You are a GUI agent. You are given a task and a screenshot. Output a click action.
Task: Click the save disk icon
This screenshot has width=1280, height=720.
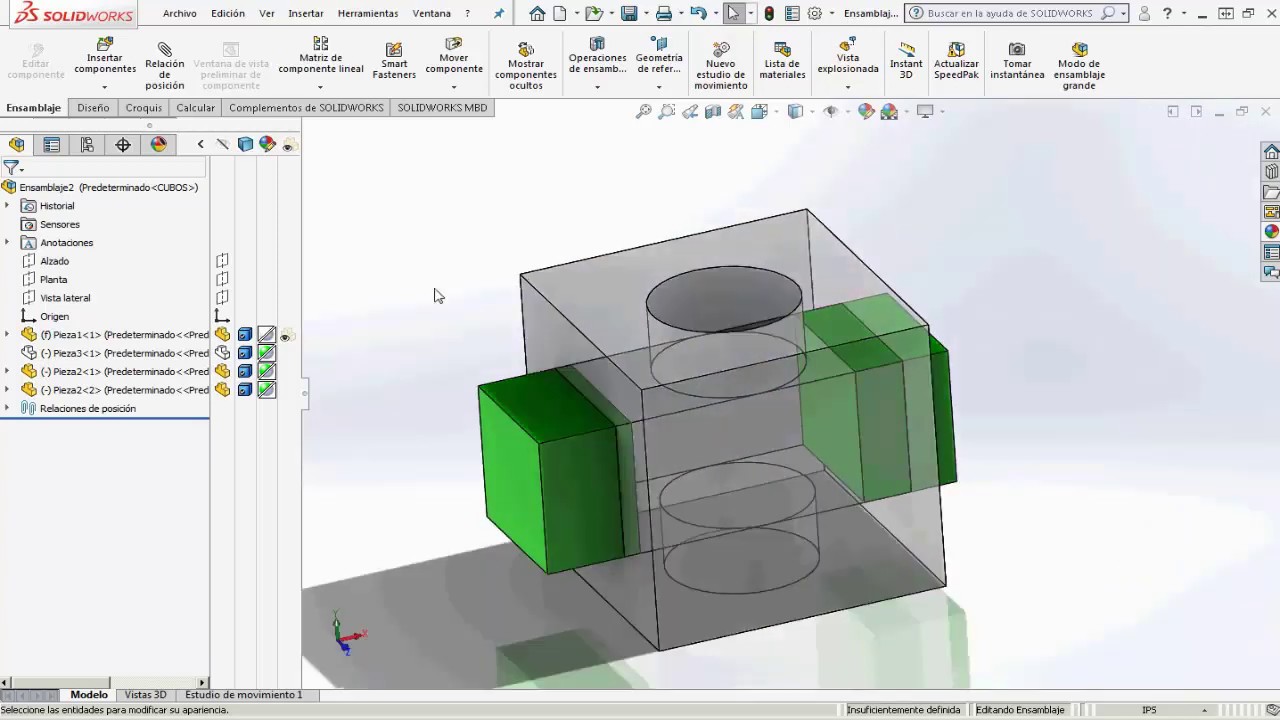coord(629,13)
